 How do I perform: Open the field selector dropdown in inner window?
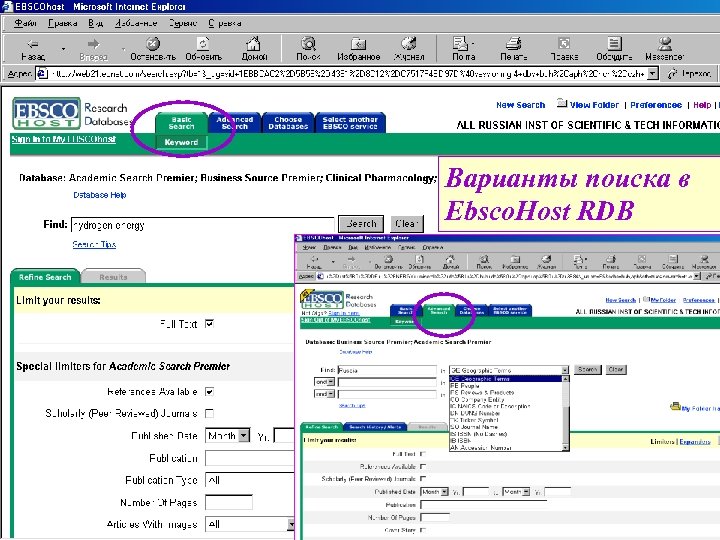[565, 370]
